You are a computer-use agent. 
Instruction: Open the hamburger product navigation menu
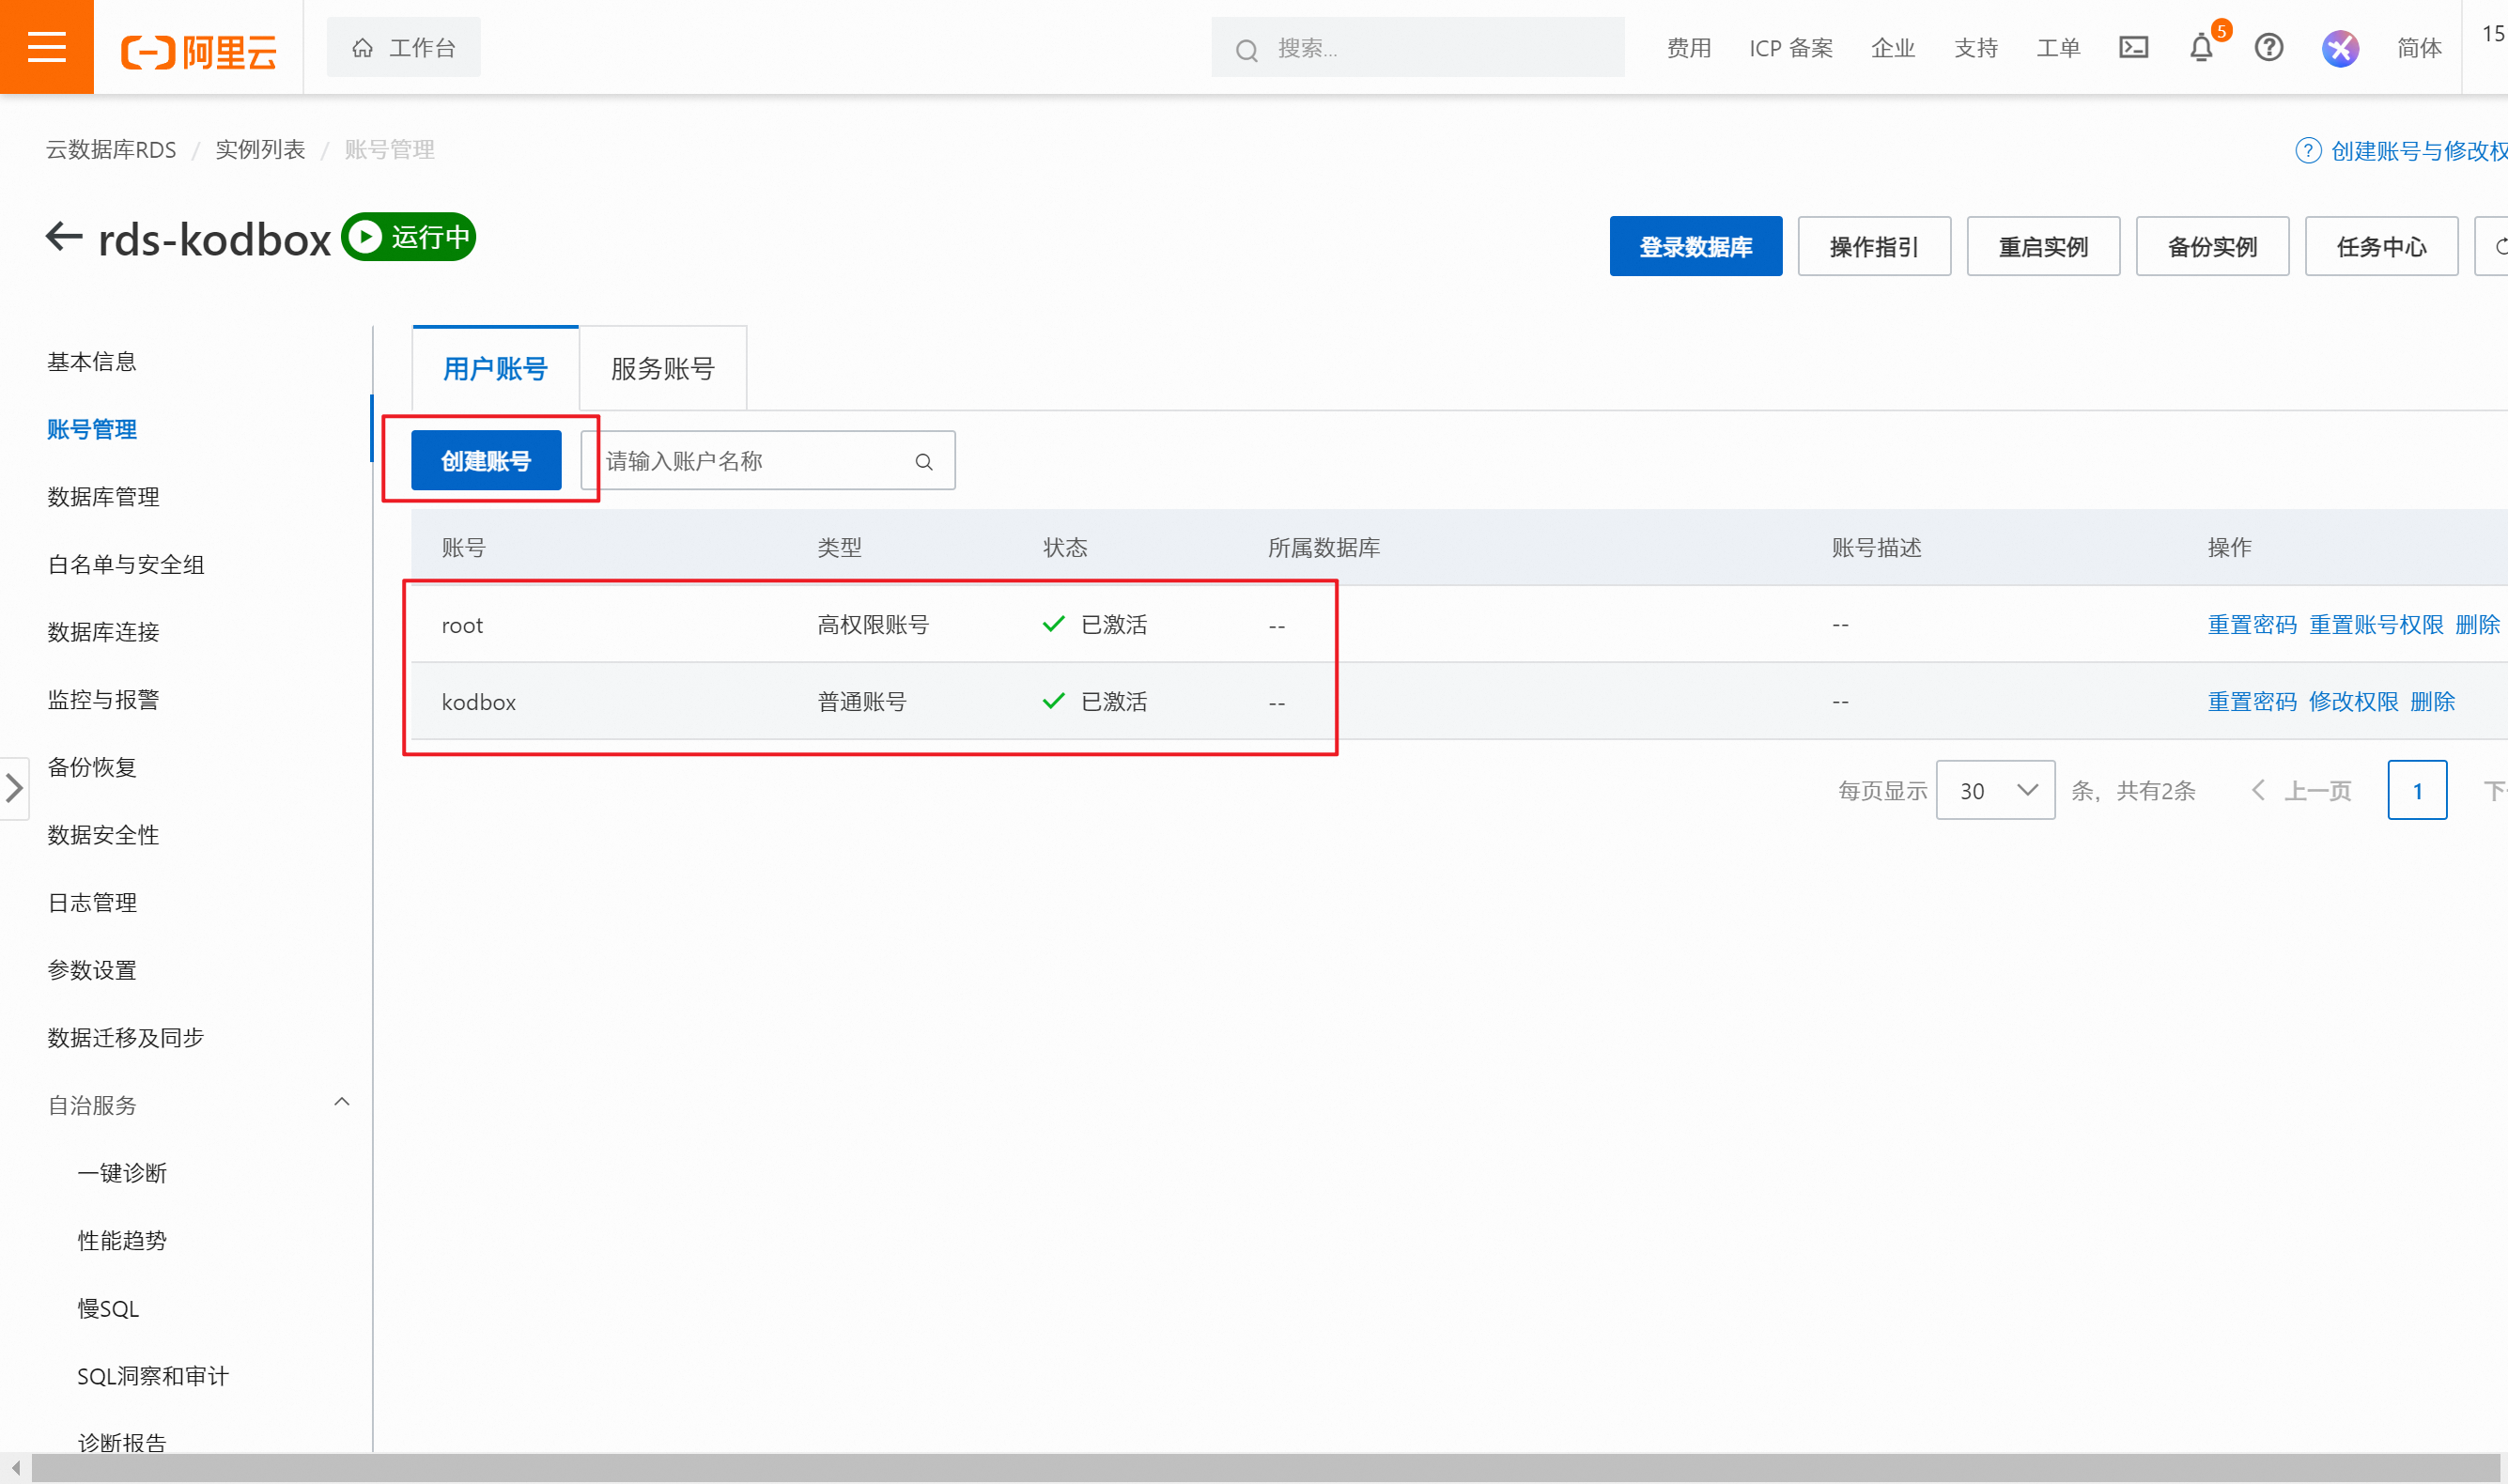(x=46, y=46)
